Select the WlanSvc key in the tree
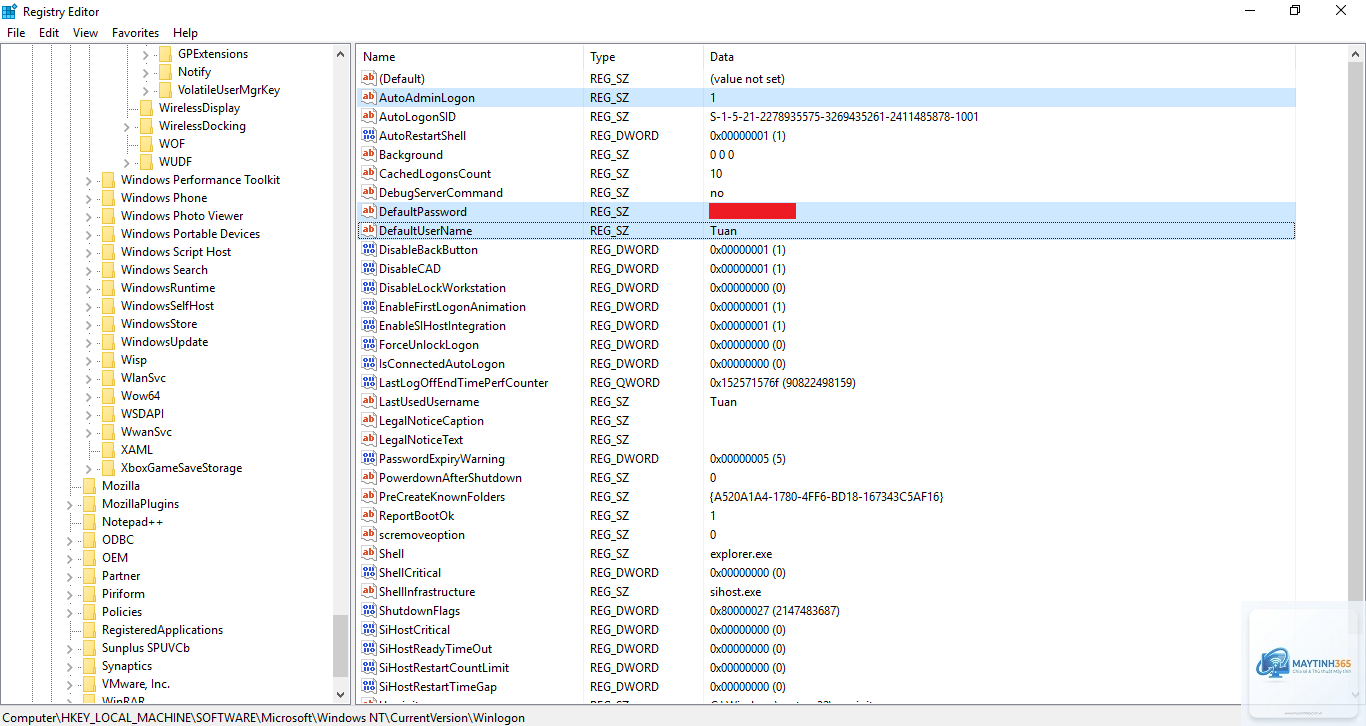The width and height of the screenshot is (1366, 726). 143,378
